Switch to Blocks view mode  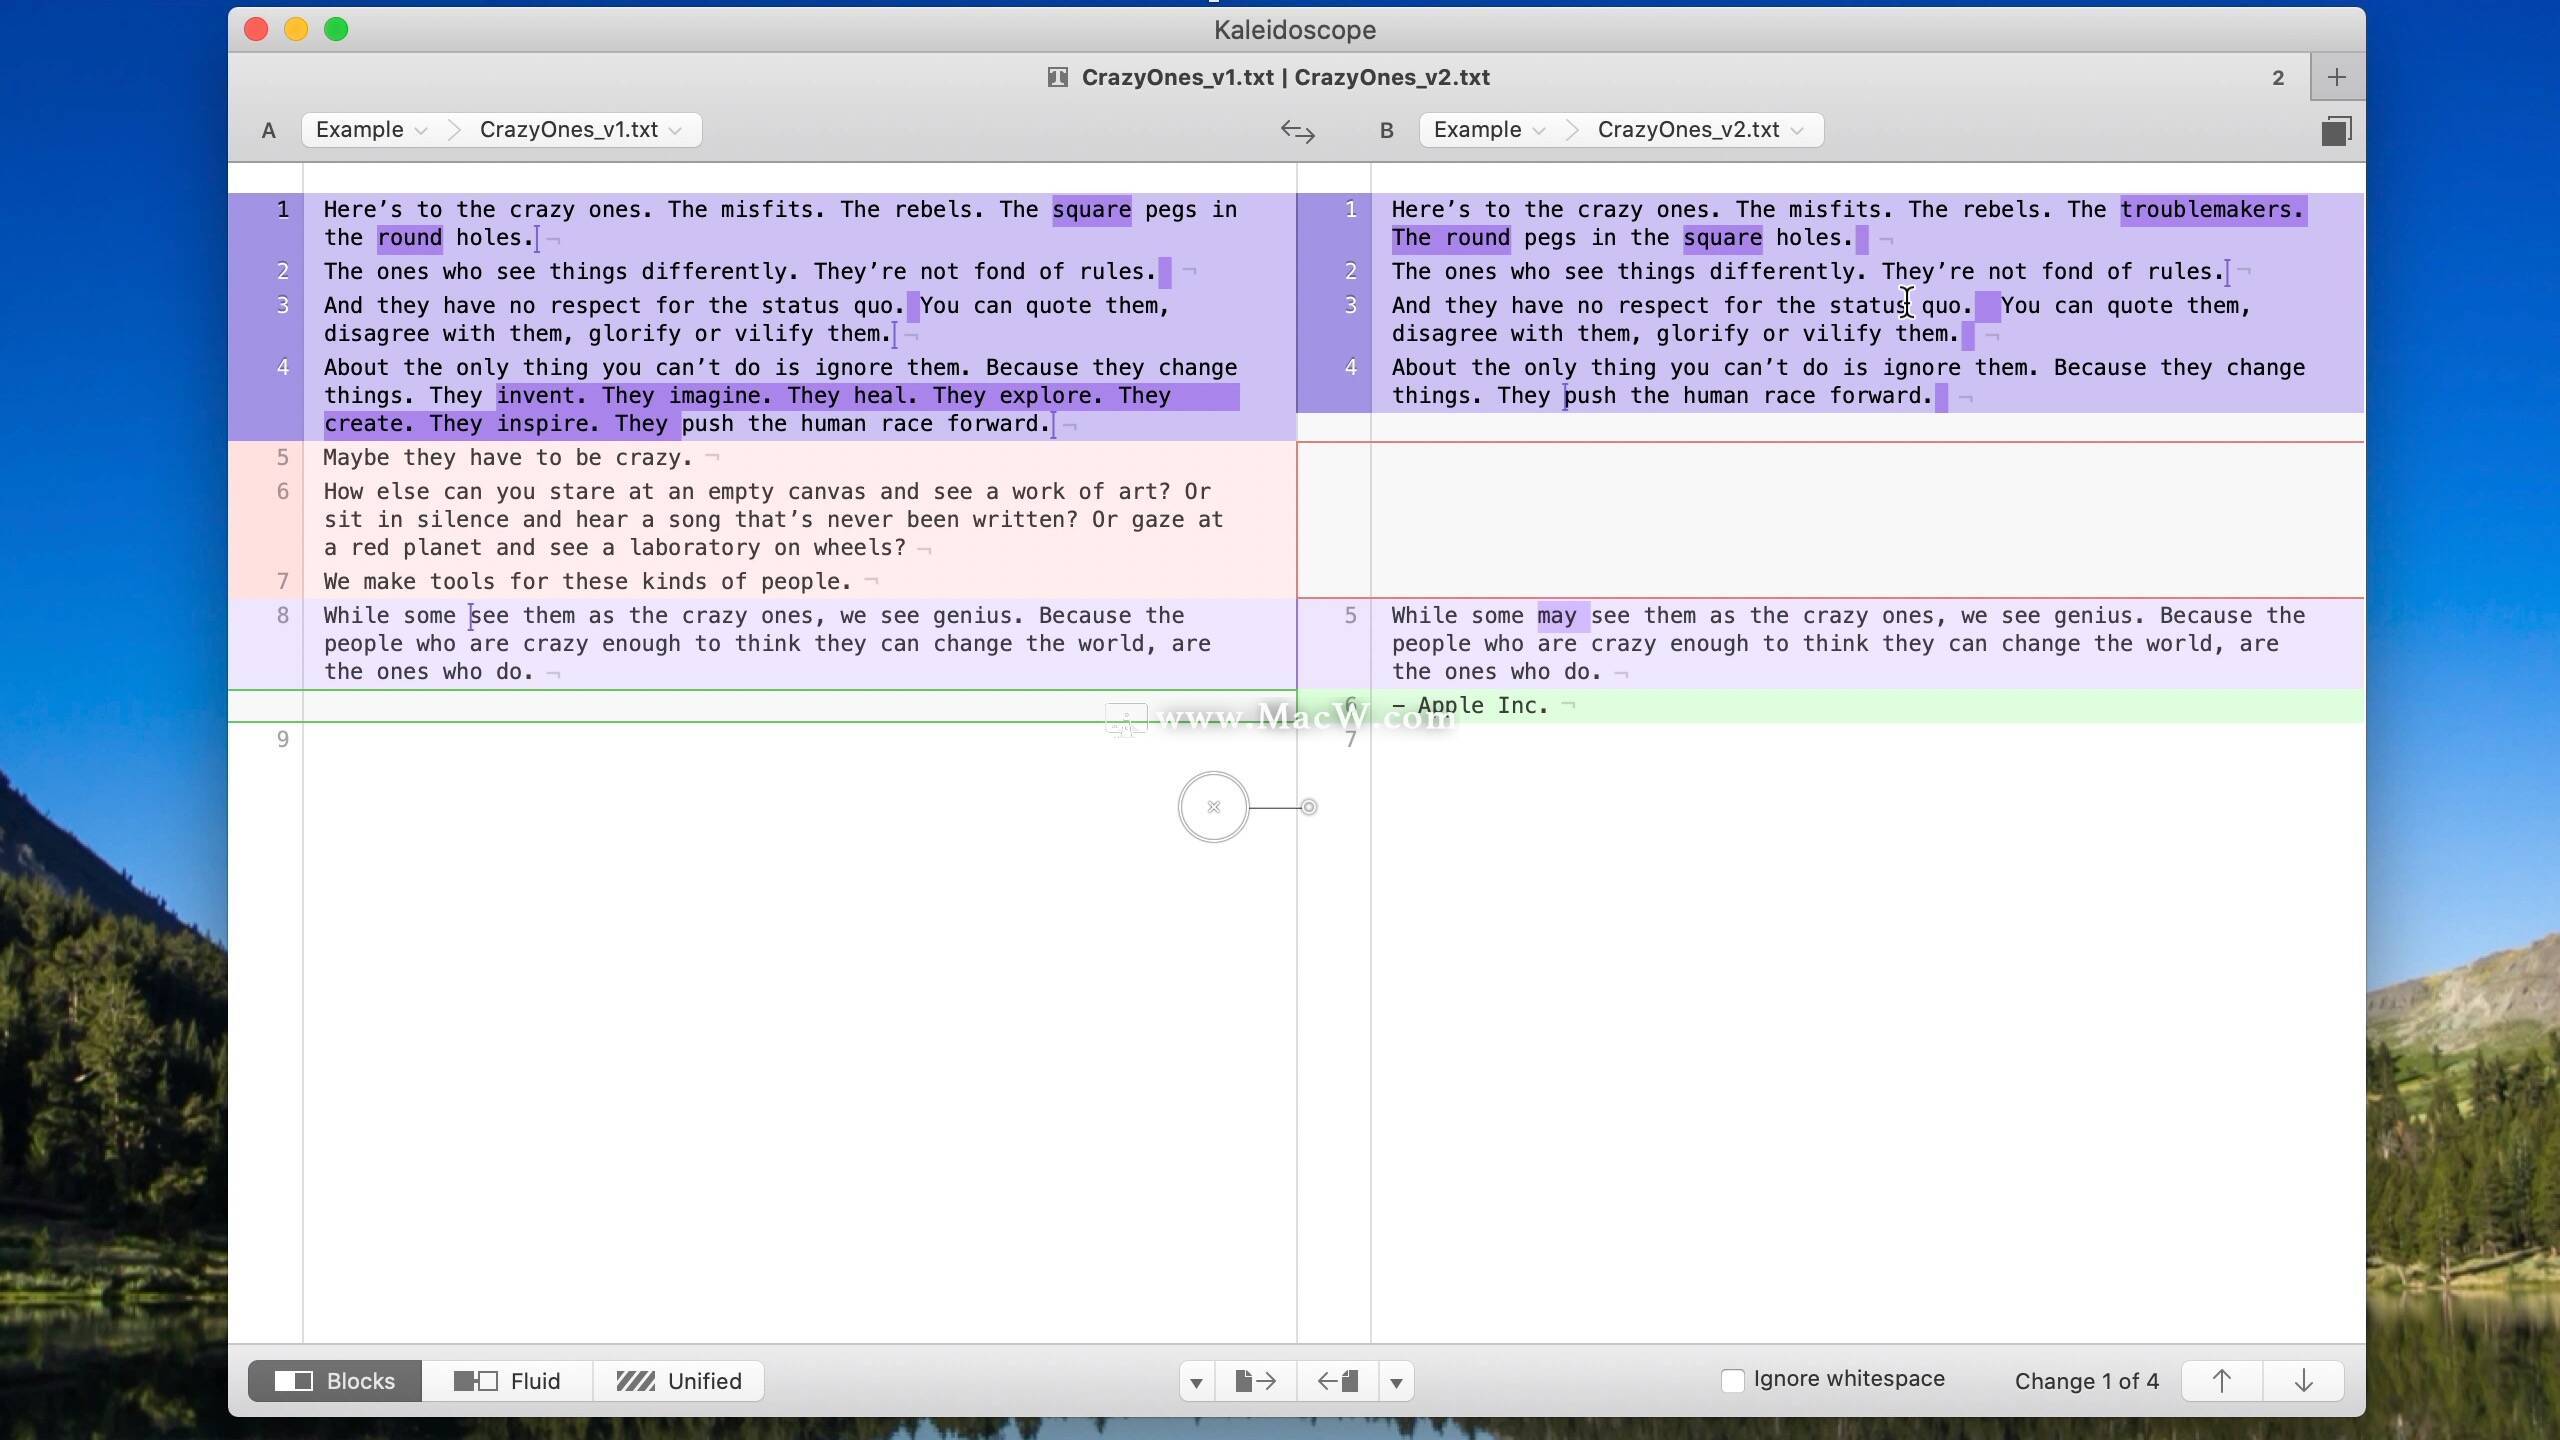coord(335,1381)
